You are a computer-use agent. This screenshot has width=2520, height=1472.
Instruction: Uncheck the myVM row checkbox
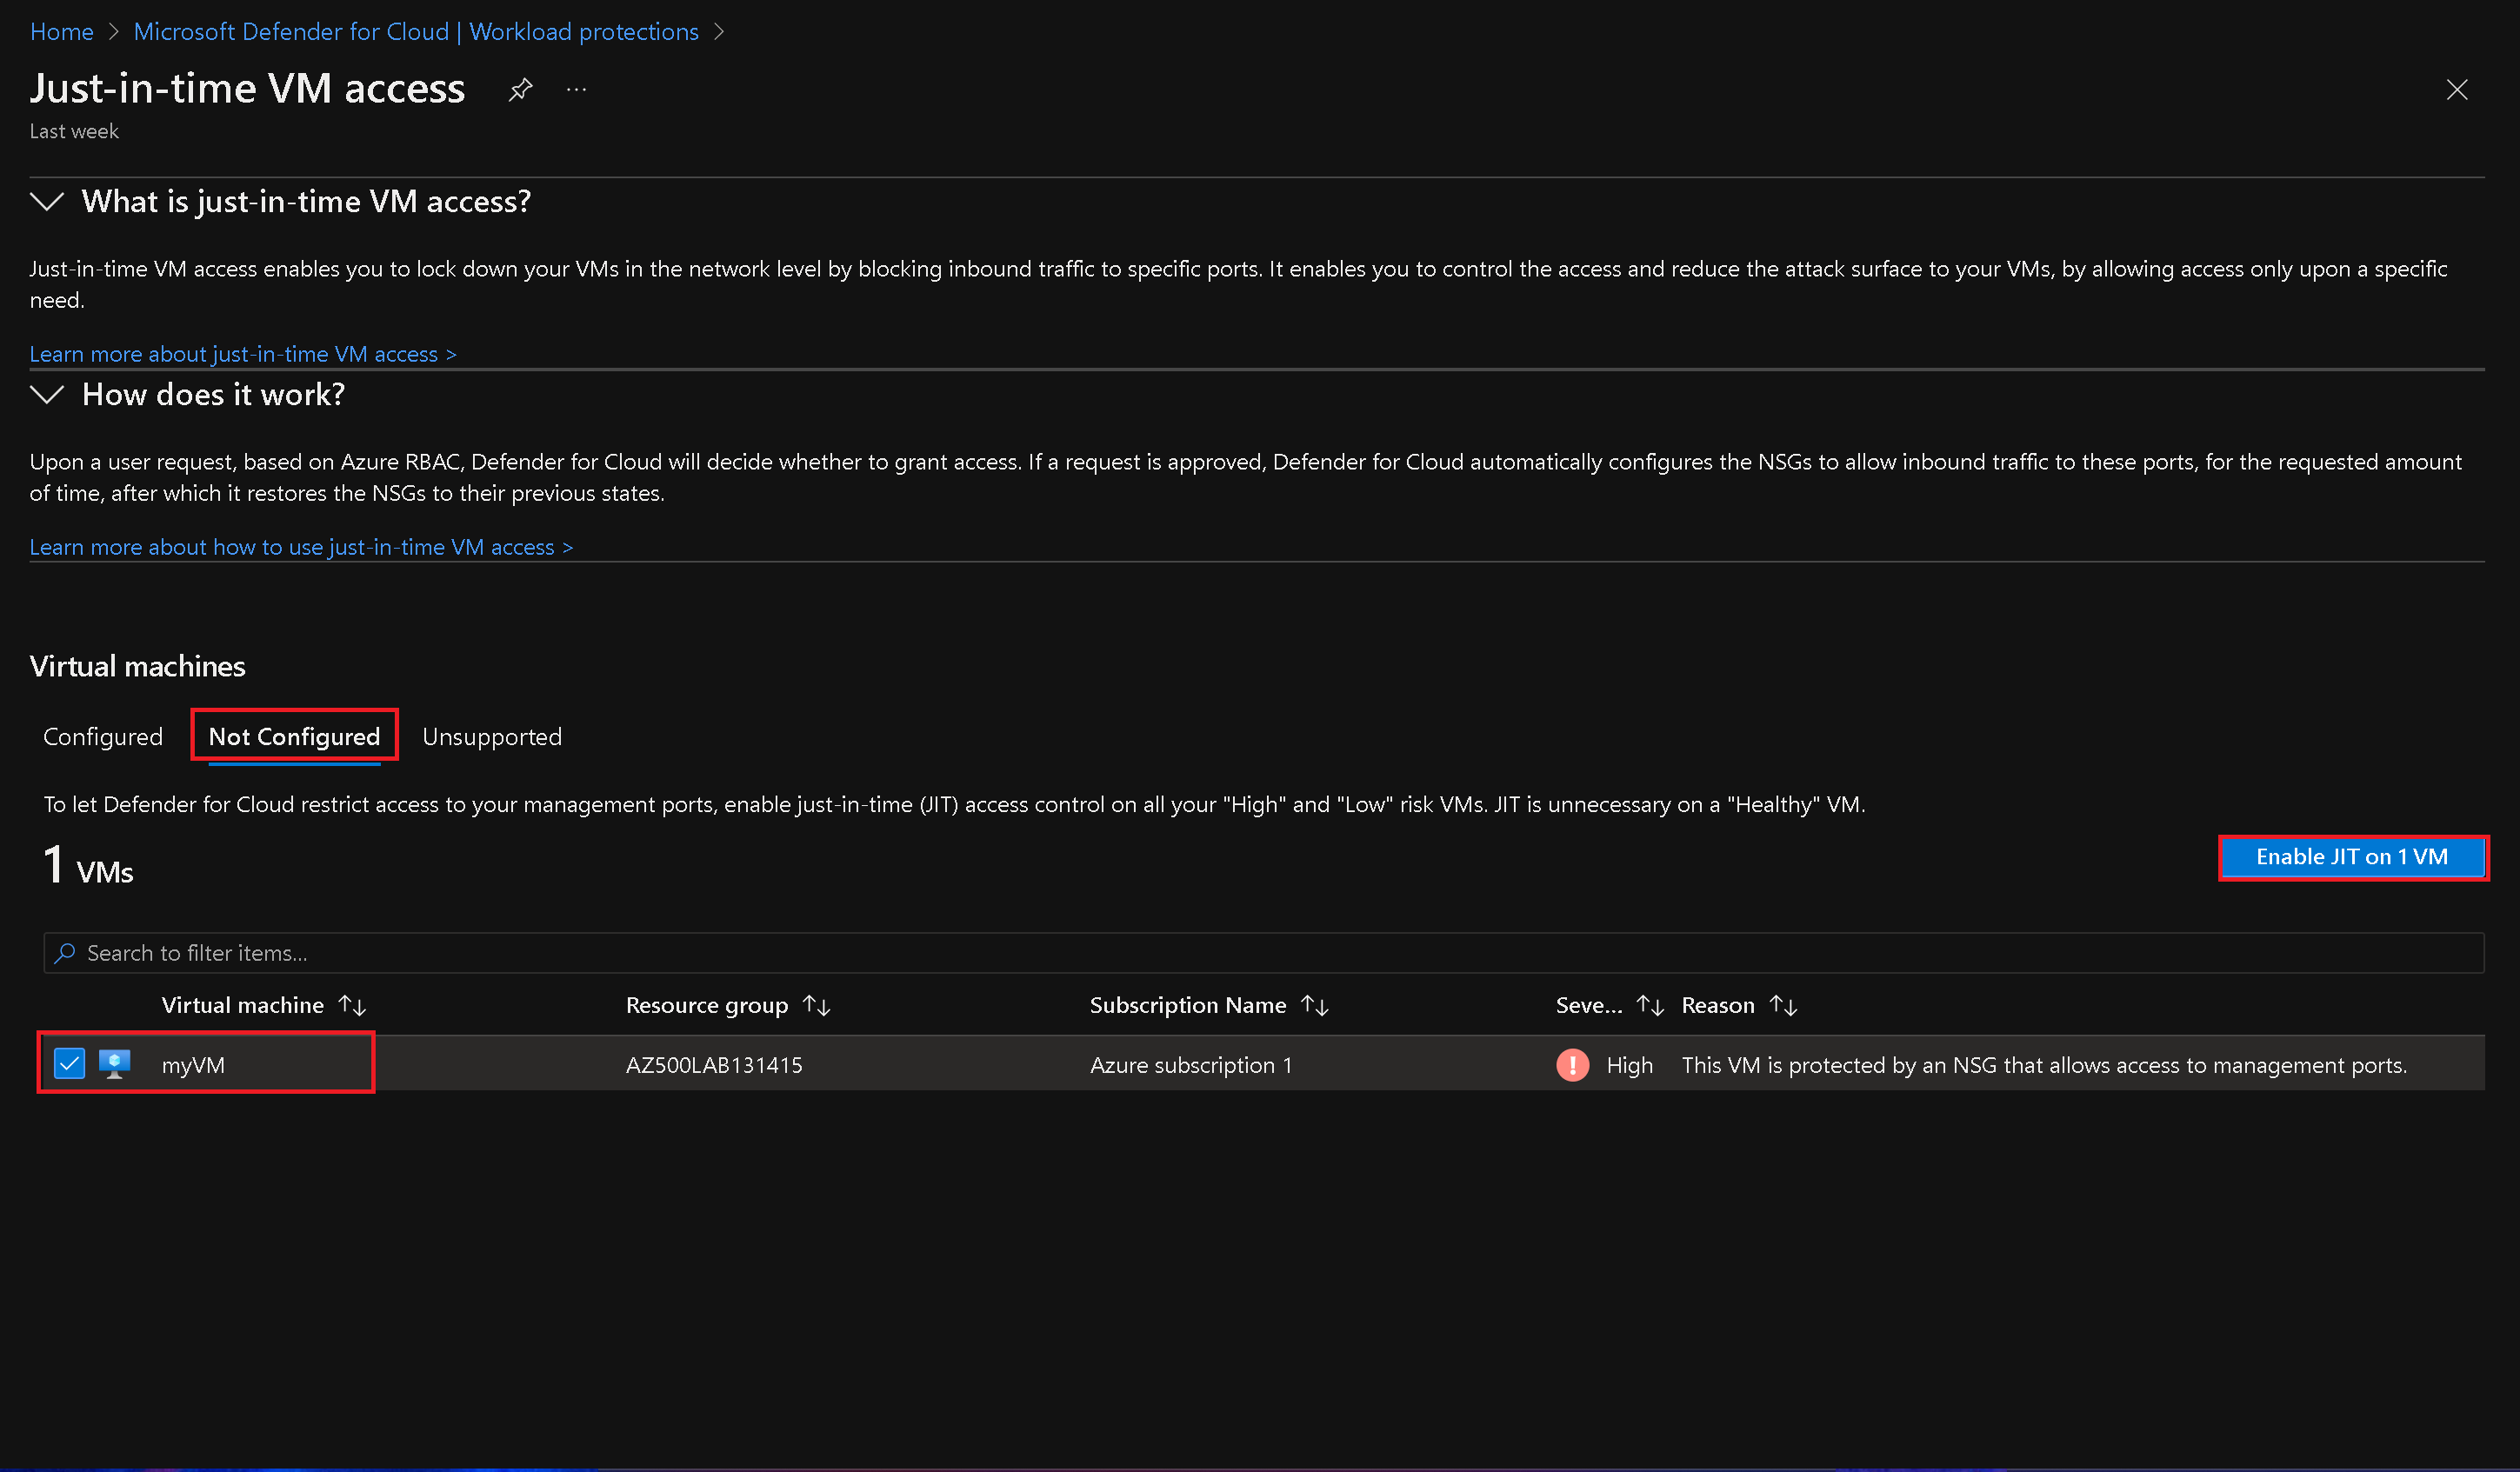(69, 1063)
